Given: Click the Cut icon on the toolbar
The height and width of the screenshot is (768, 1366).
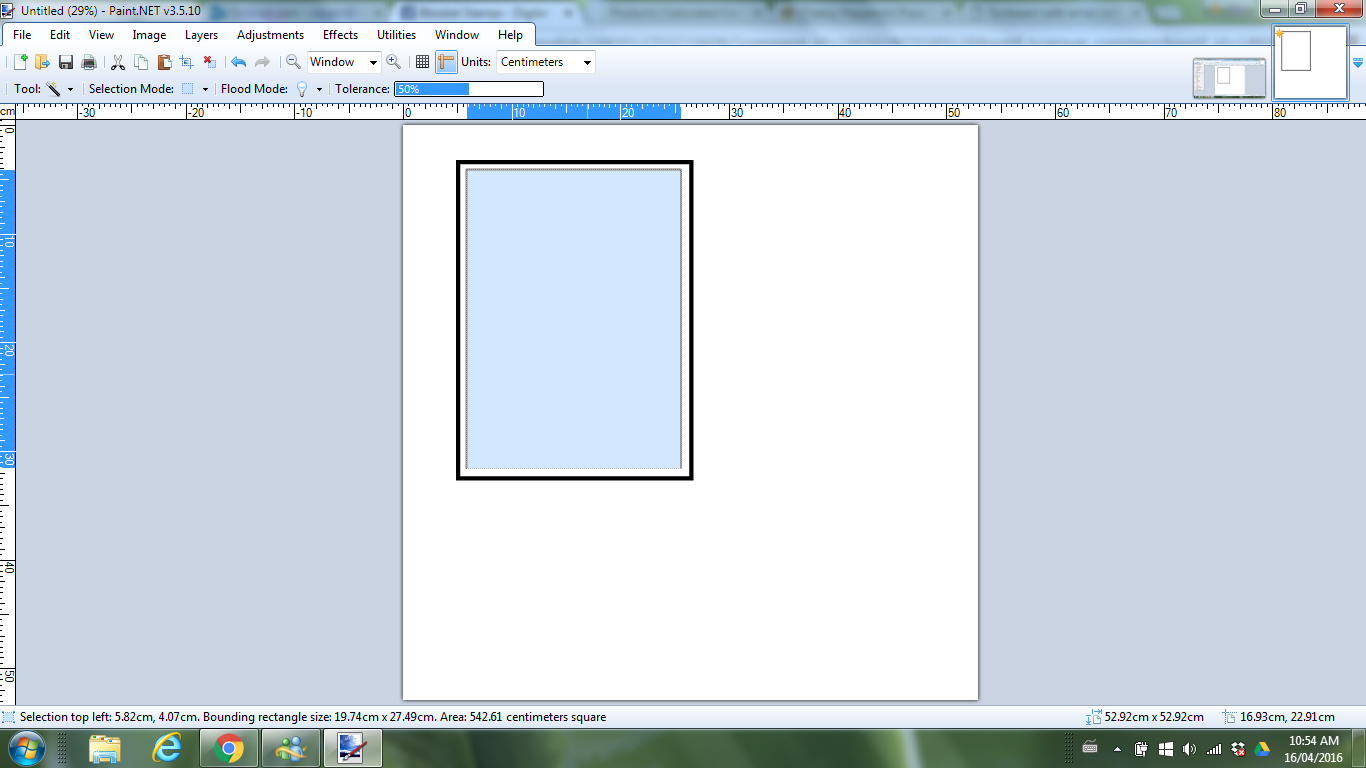Looking at the screenshot, I should pos(117,61).
